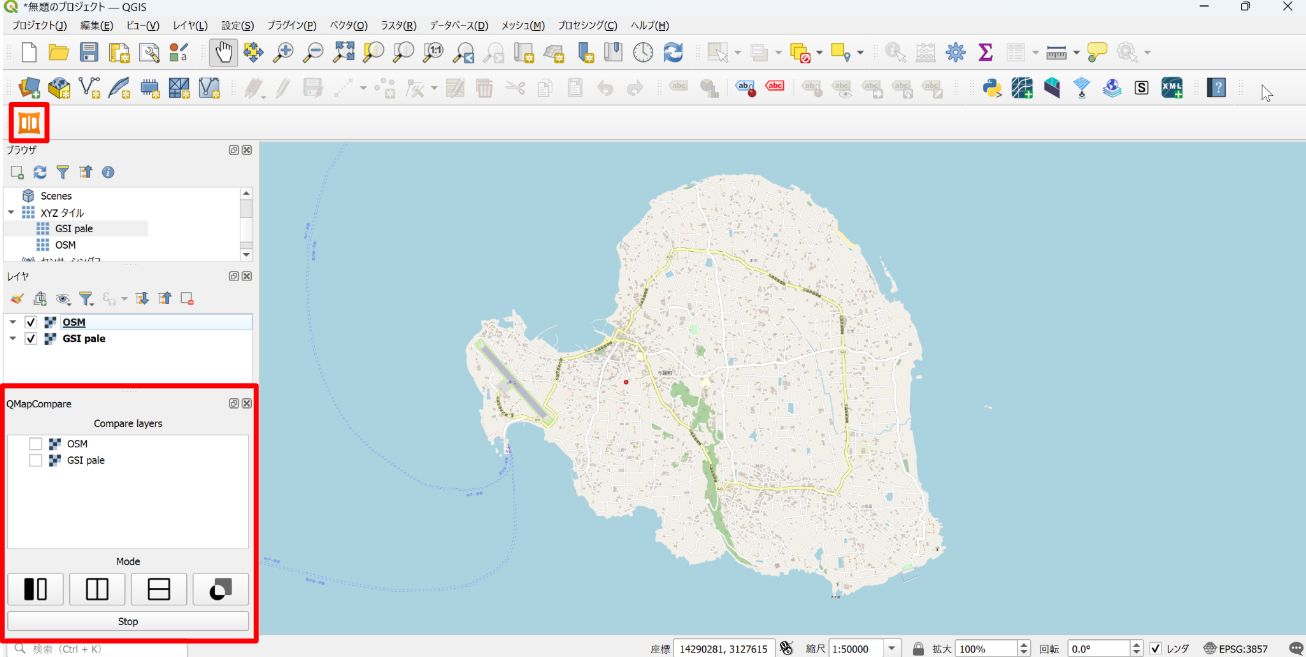Click the coordinate toggle icon beside coordinates field

[x=786, y=648]
